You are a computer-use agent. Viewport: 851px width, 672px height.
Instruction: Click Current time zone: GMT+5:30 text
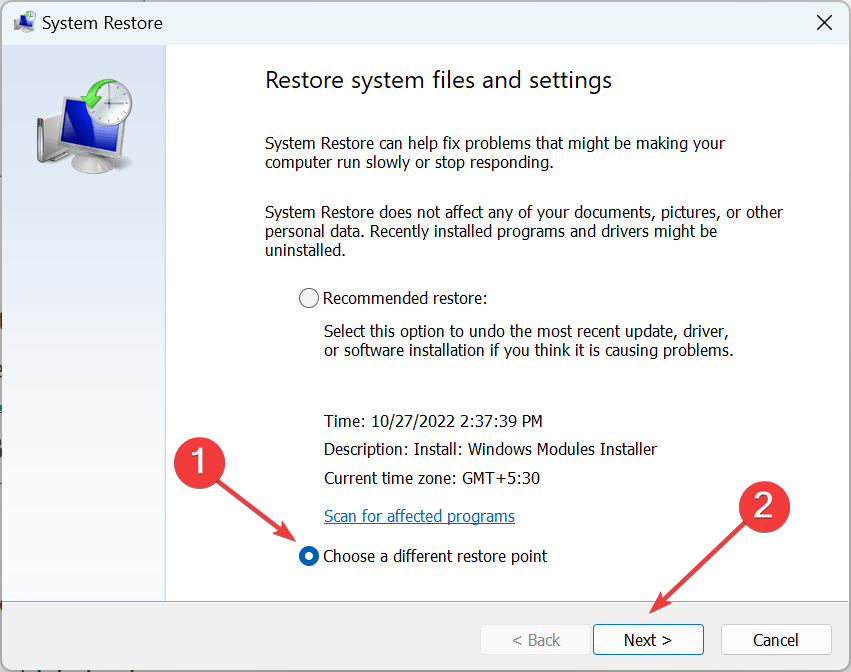(x=432, y=478)
